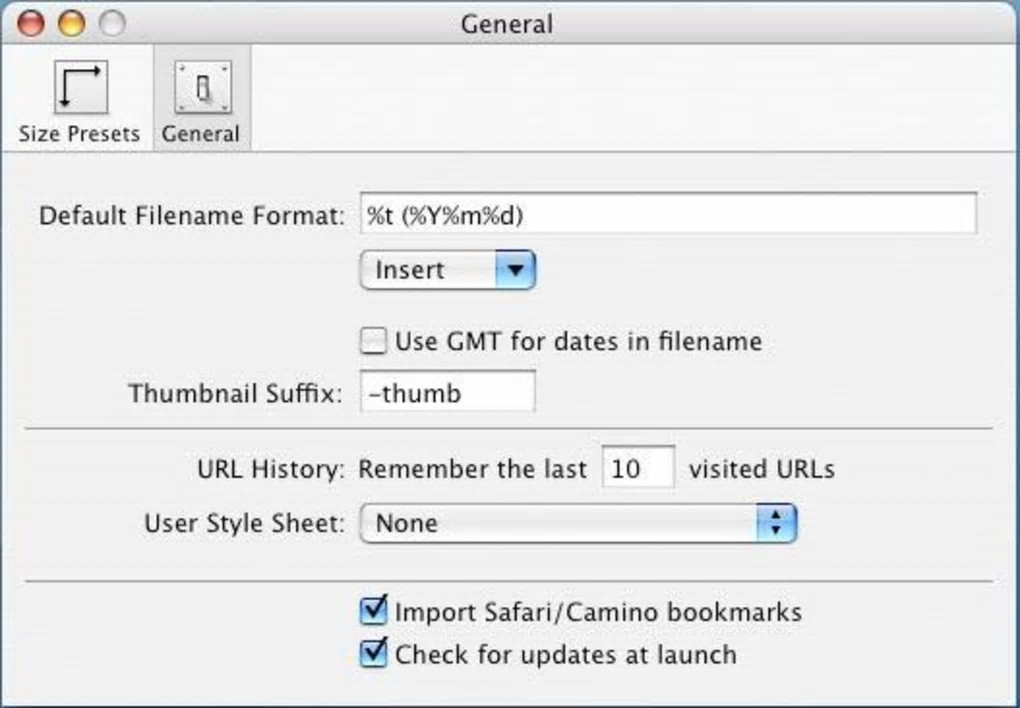Click the User Style Sheet stepper arrows
This screenshot has height=708, width=1020.
pos(776,523)
